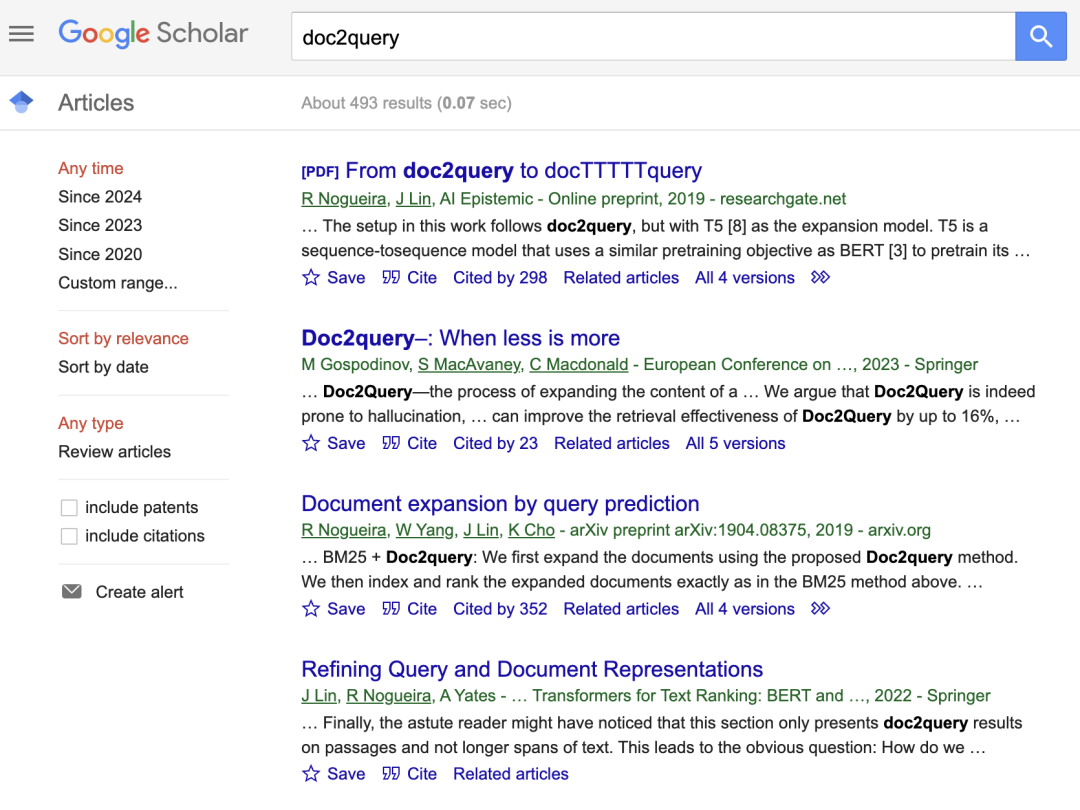Image resolution: width=1080 pixels, height=810 pixels.
Task: Click the Save star for docTTTTTquery paper
Action: [x=311, y=278]
